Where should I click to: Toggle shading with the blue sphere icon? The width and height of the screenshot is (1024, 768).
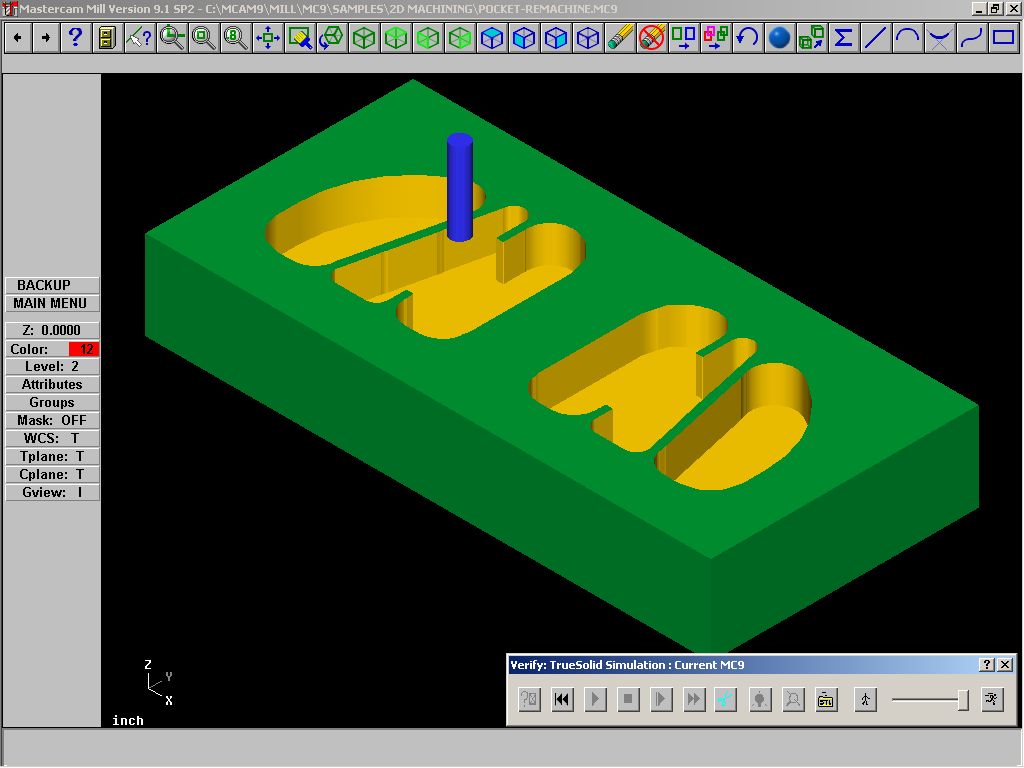pos(780,38)
